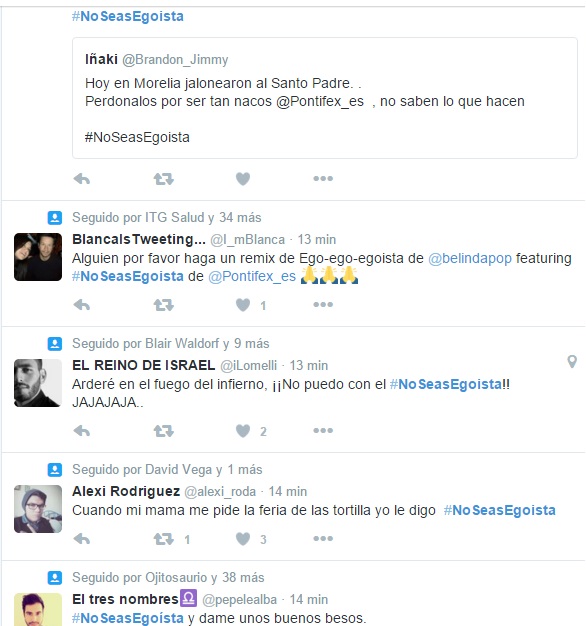Screen dimensions: 586x626
Task: Retweet Alexi Rodriguez's tortilla tweet
Action: pos(164,539)
